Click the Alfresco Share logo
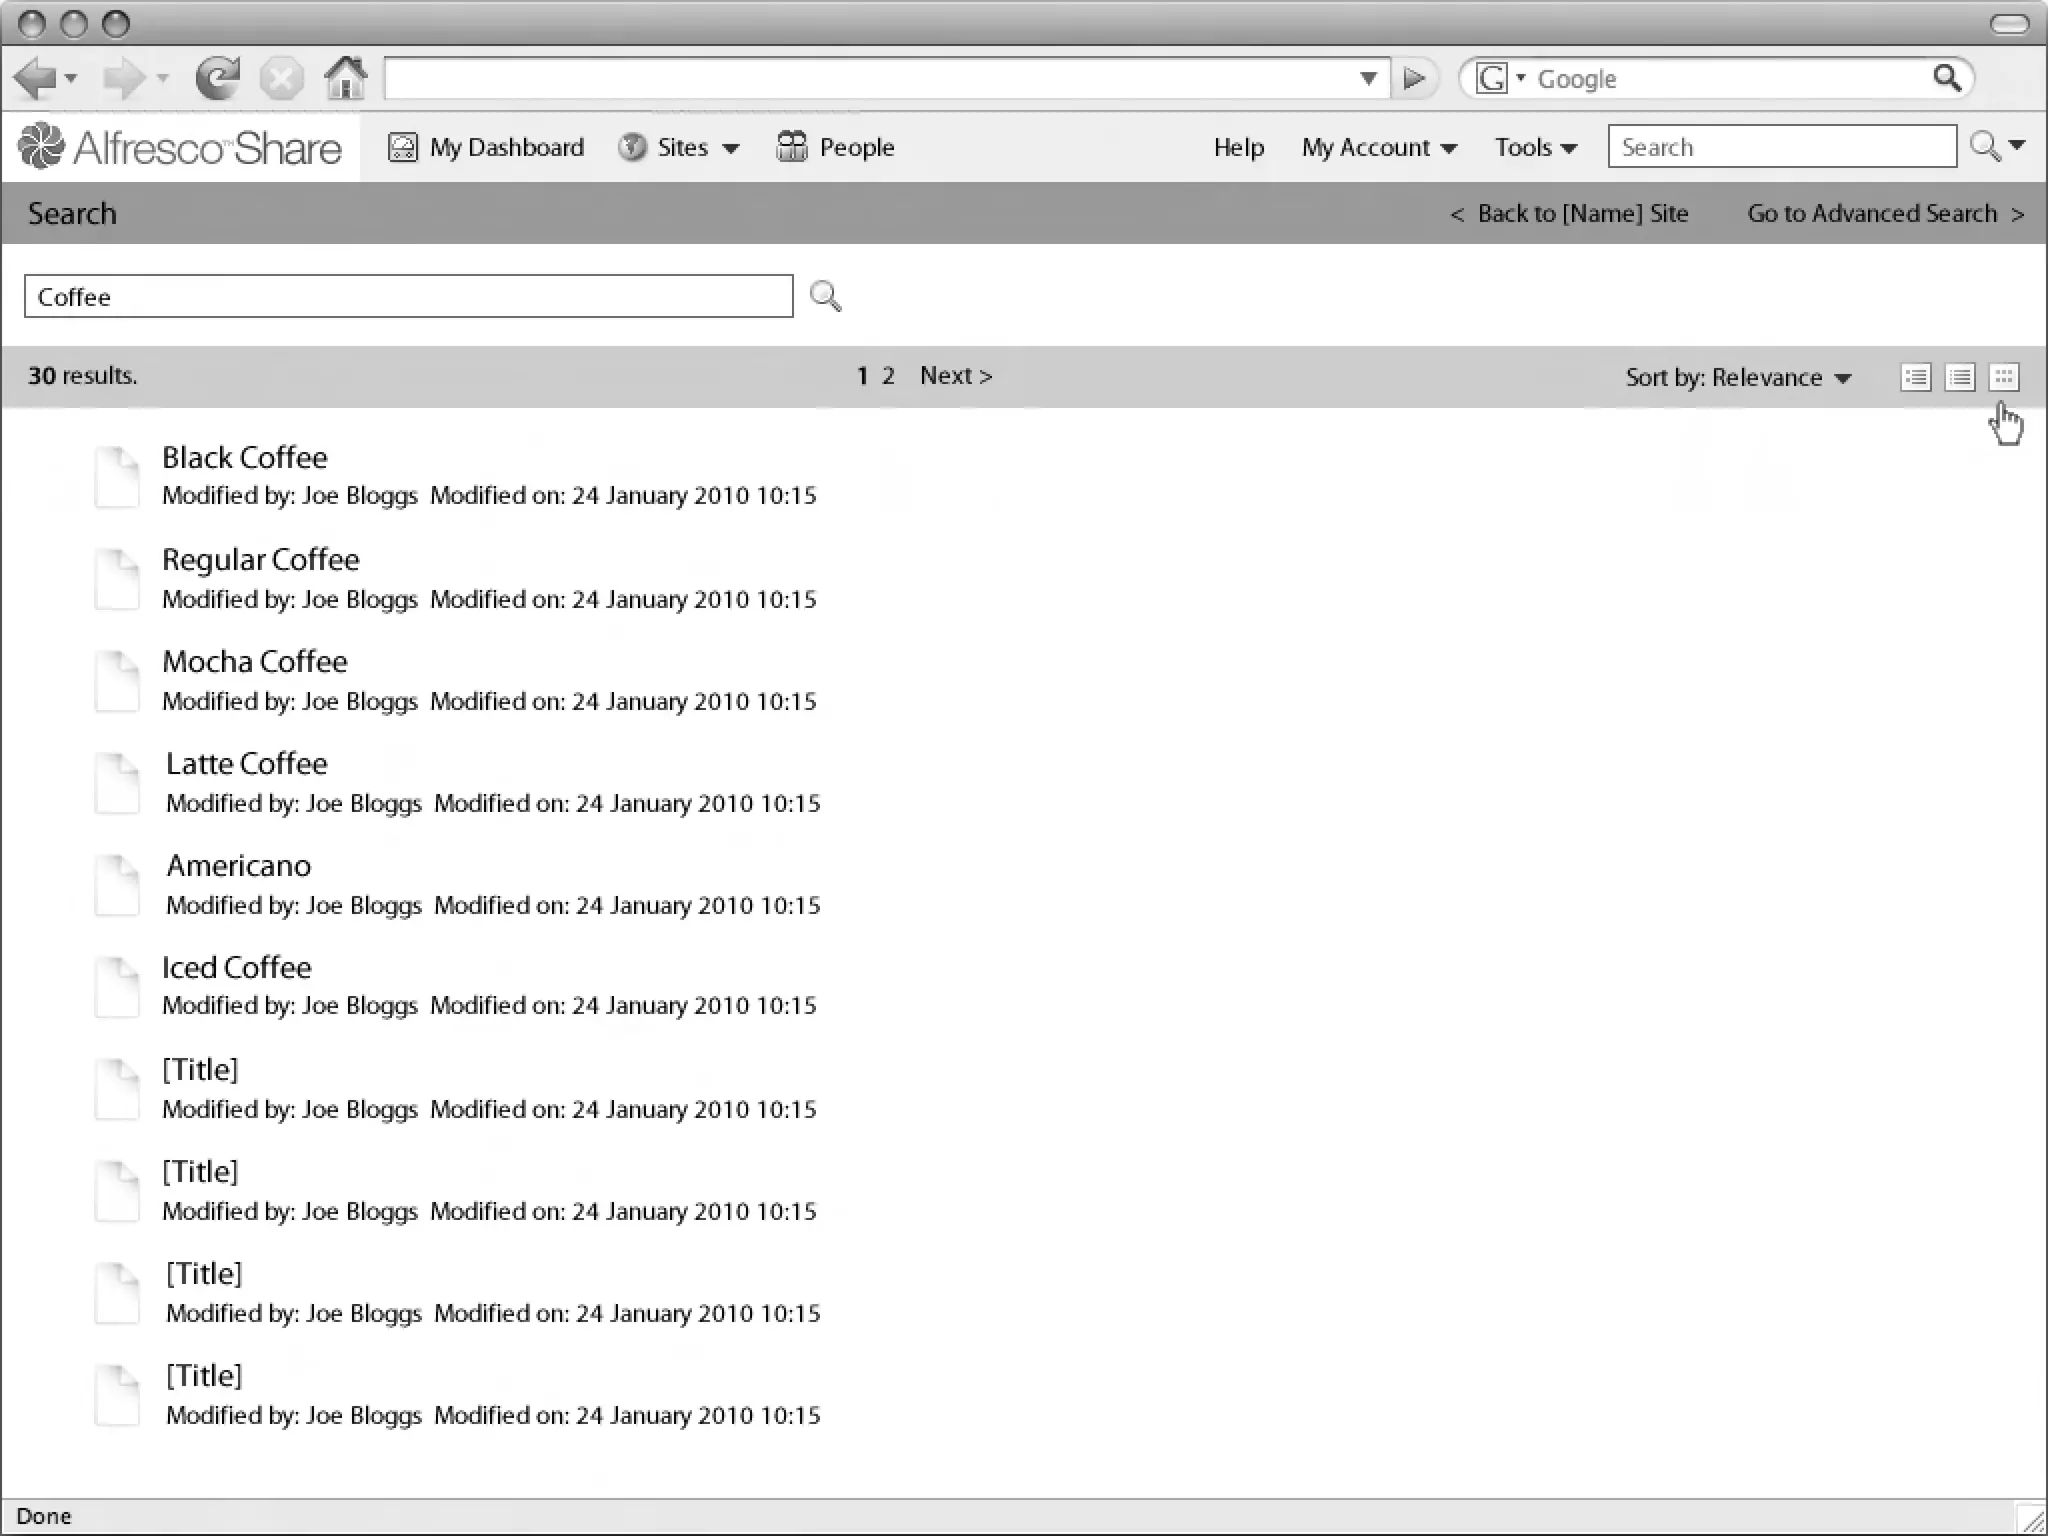Image resolution: width=2048 pixels, height=1536 pixels. [180, 147]
